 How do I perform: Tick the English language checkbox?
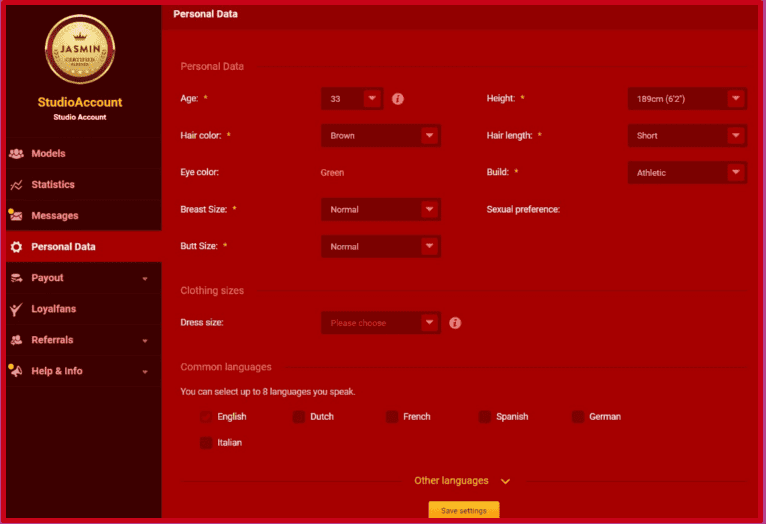(x=206, y=417)
